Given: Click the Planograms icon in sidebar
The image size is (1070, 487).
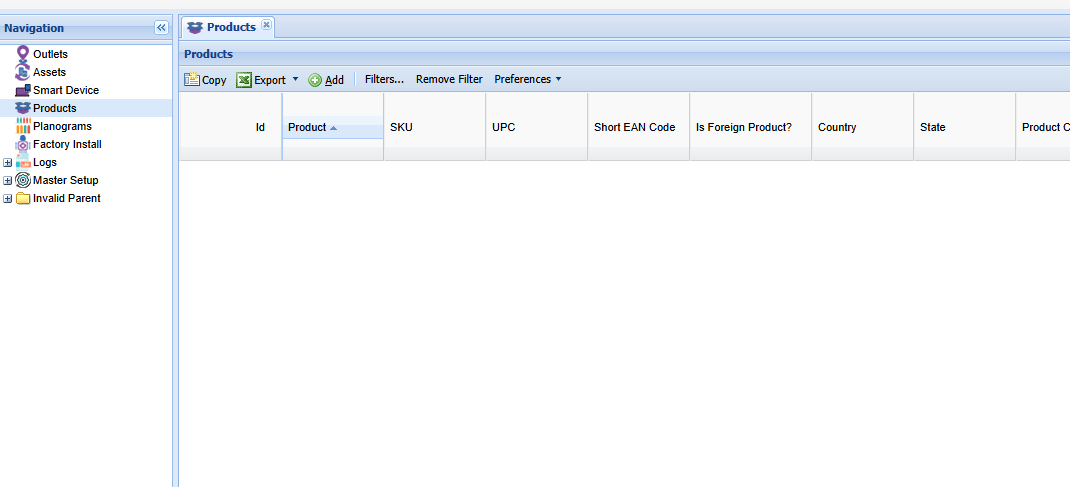Looking at the screenshot, I should (x=23, y=126).
